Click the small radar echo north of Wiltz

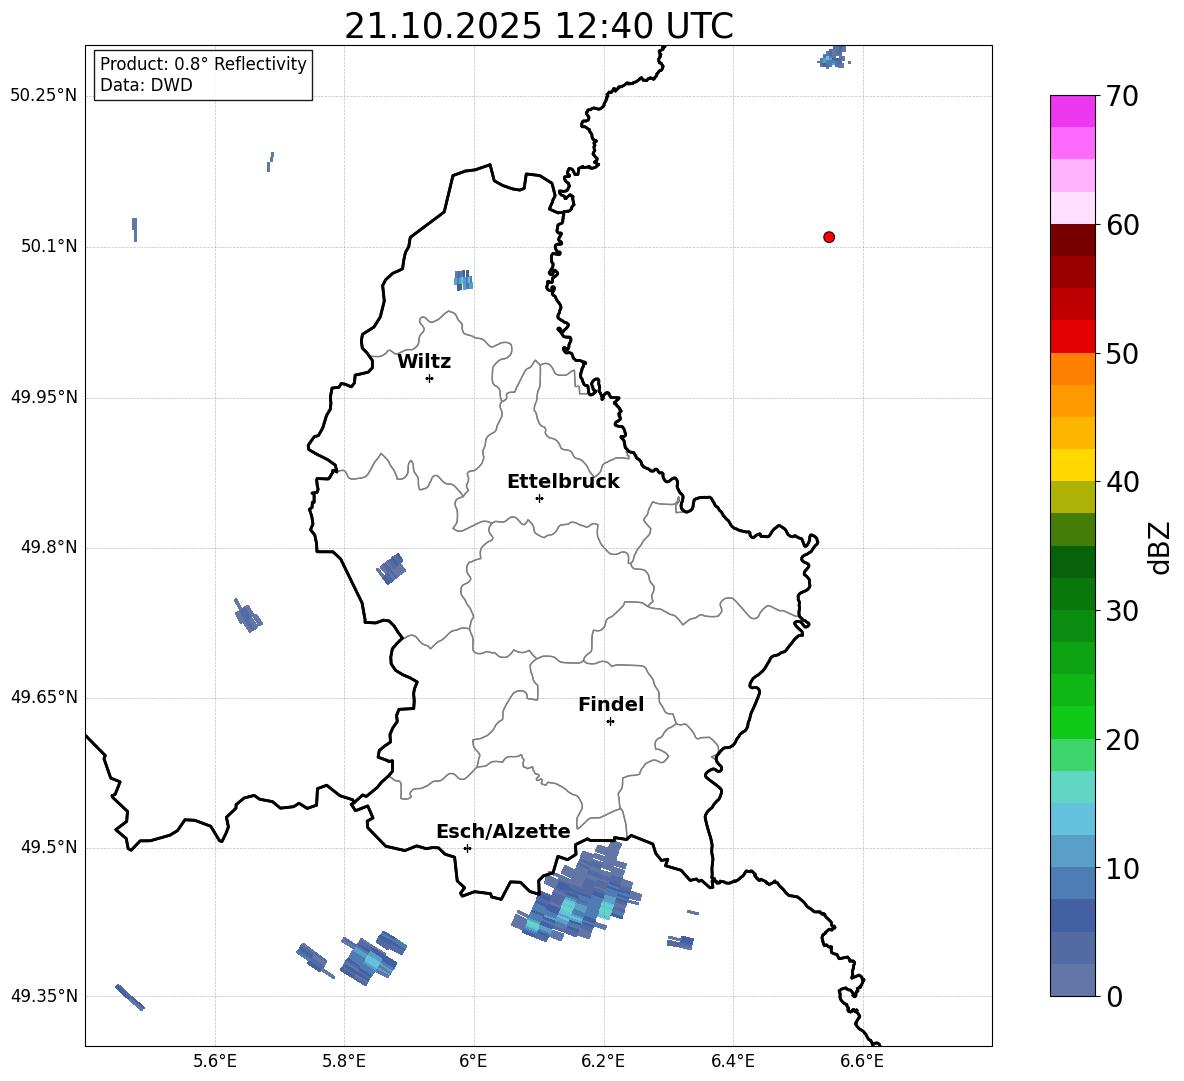[x=463, y=279]
